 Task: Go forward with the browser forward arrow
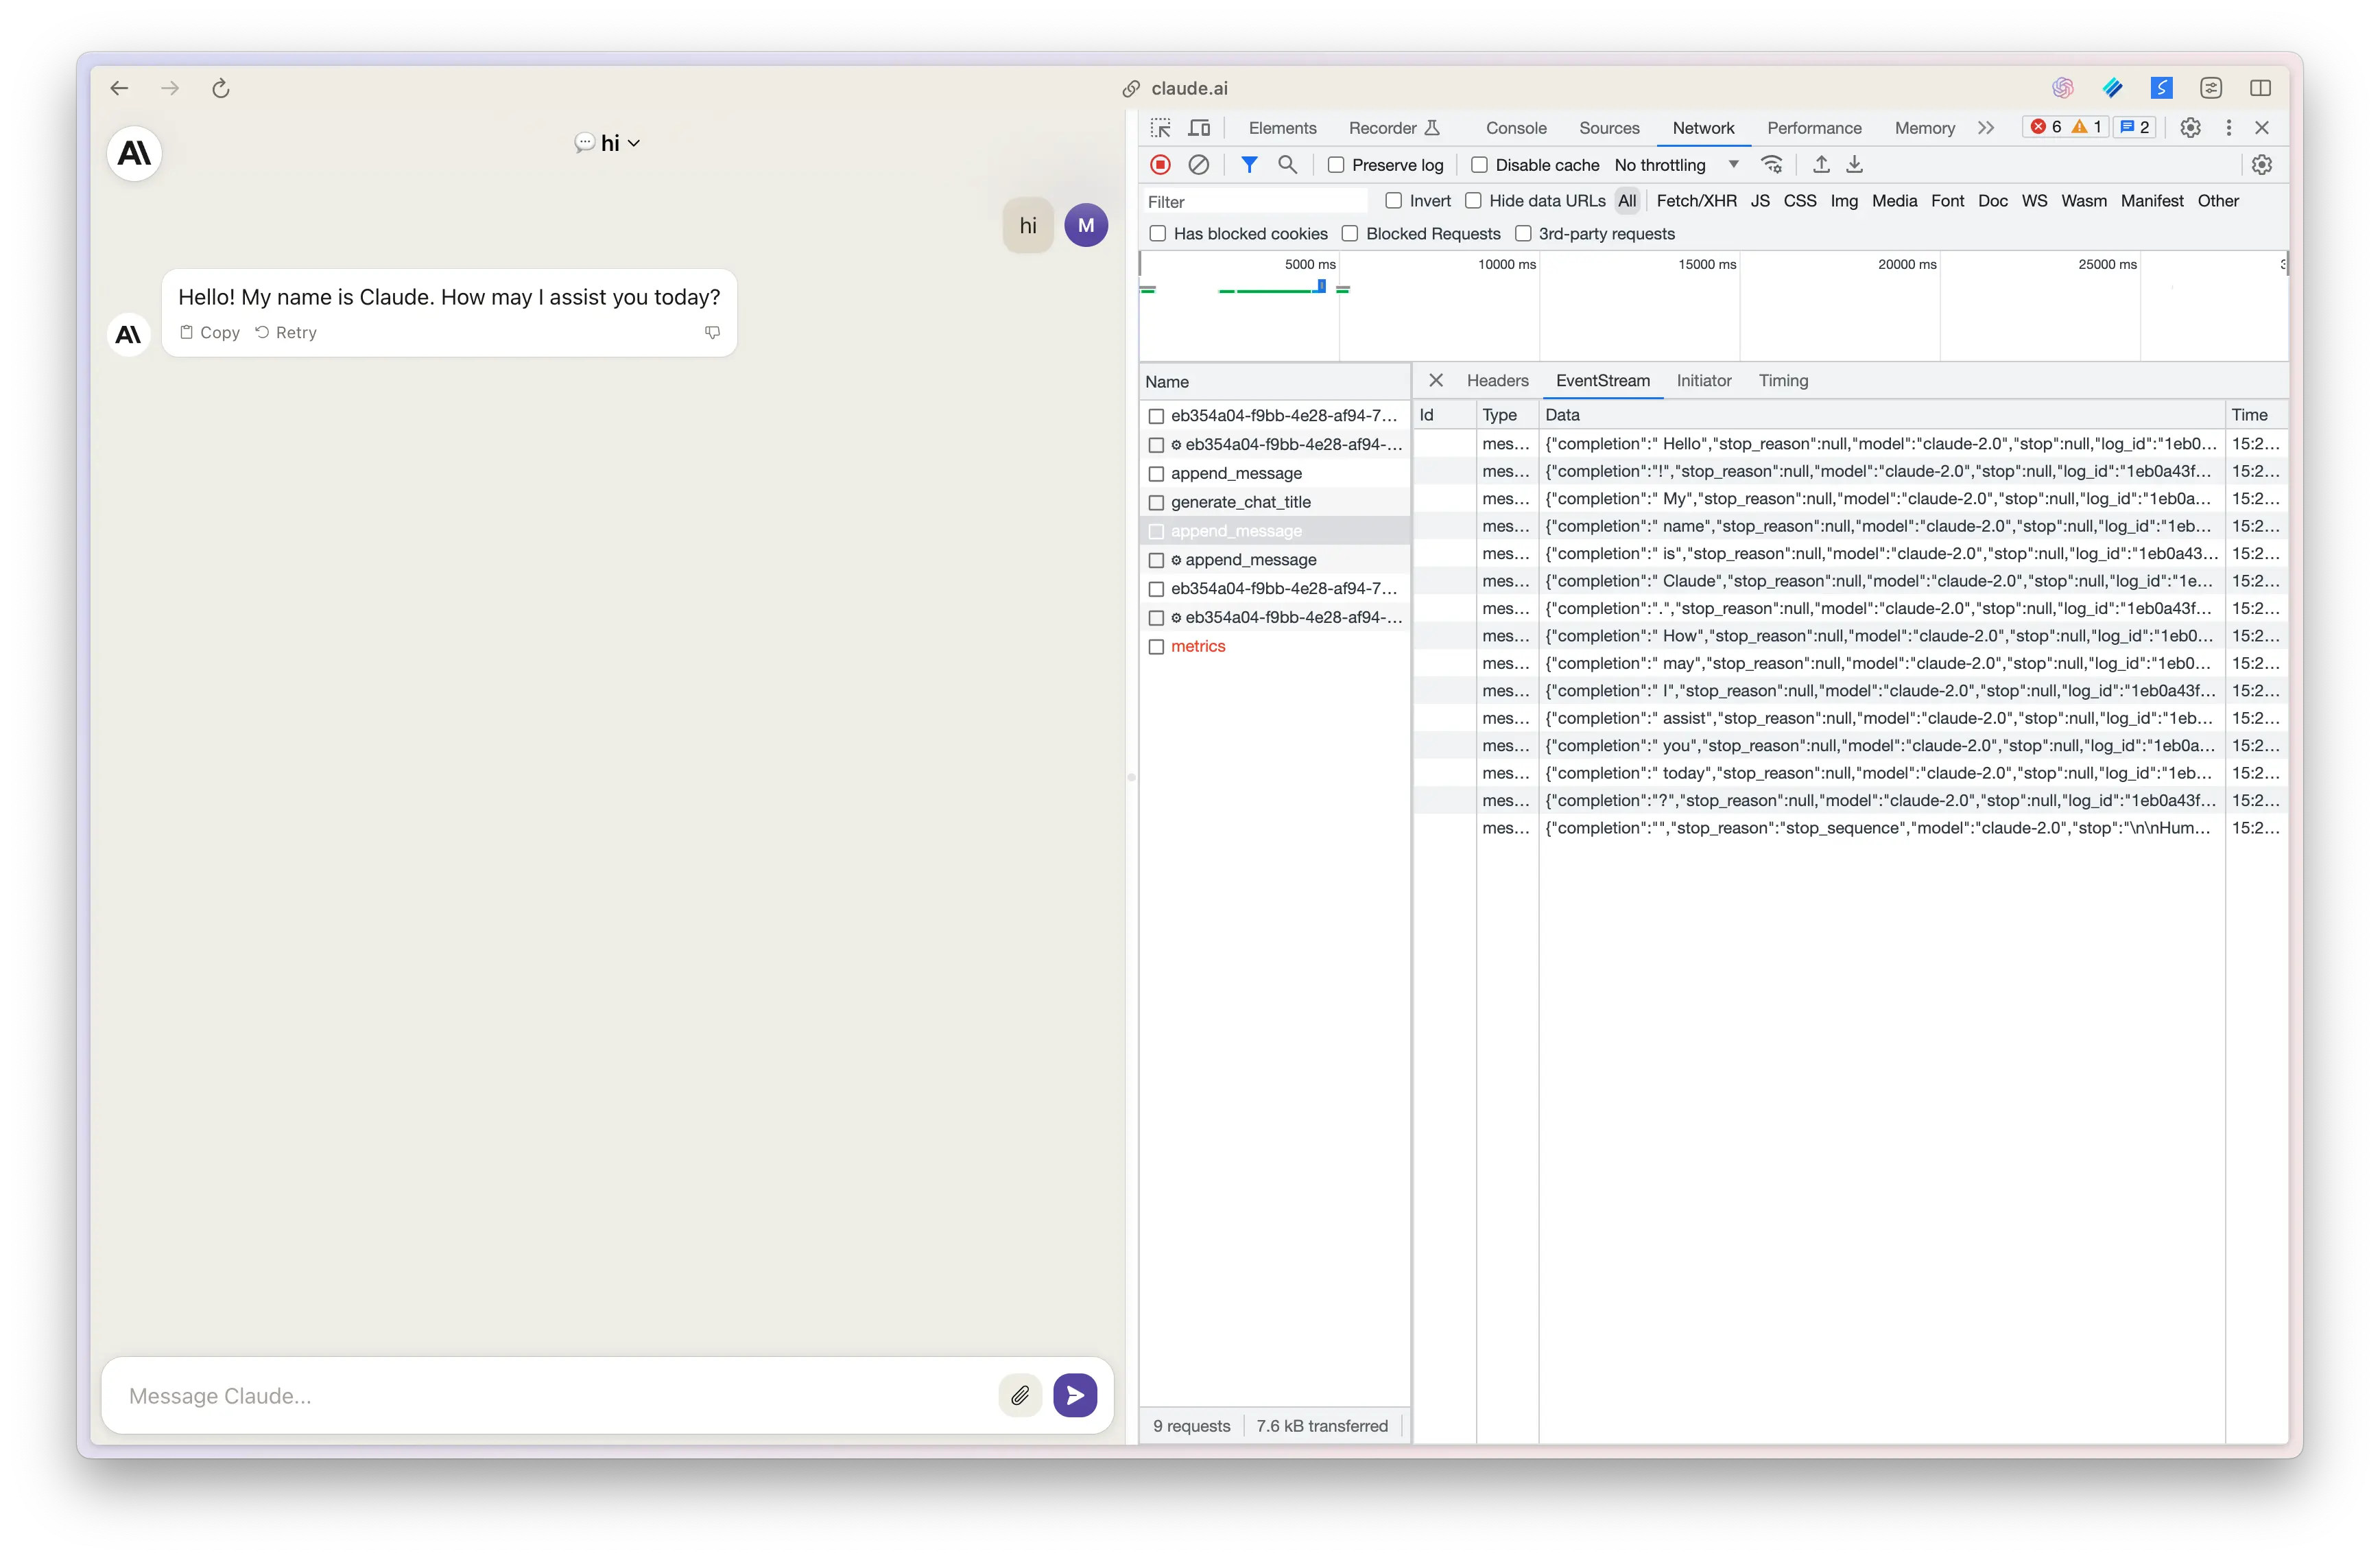tap(170, 88)
